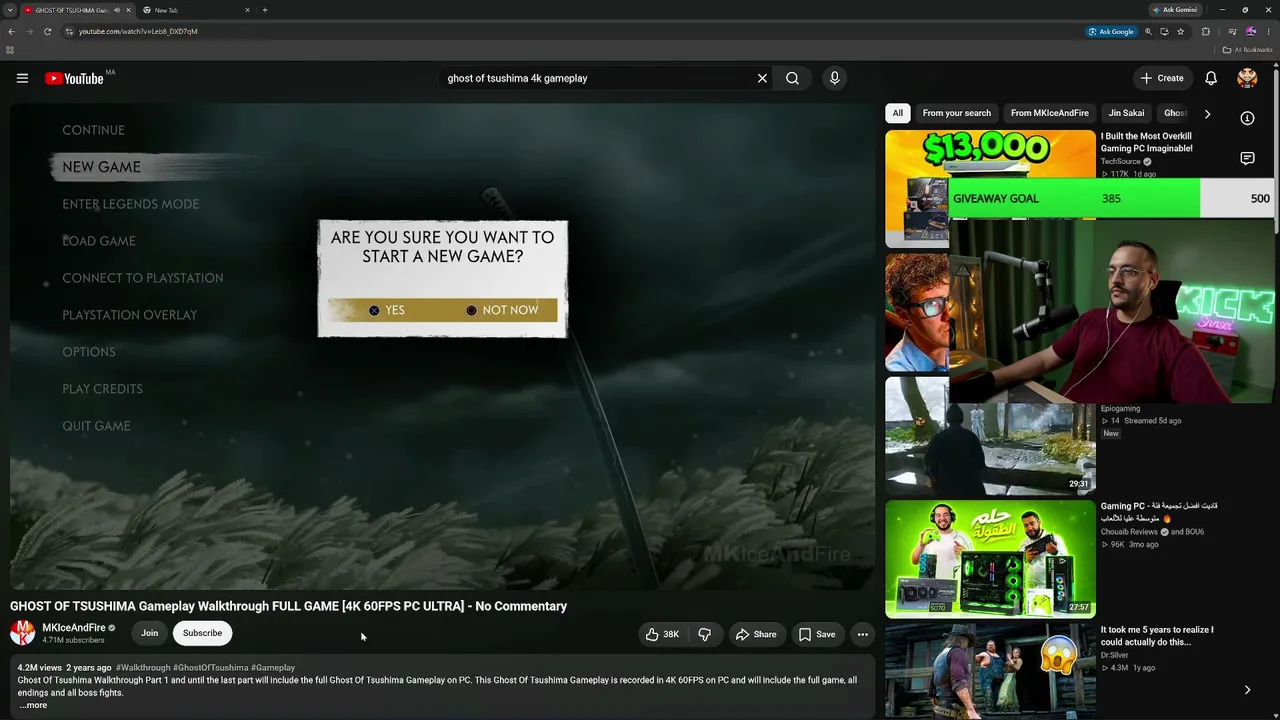Save the video to a playlist
Viewport: 1280px width, 720px height.
[817, 634]
